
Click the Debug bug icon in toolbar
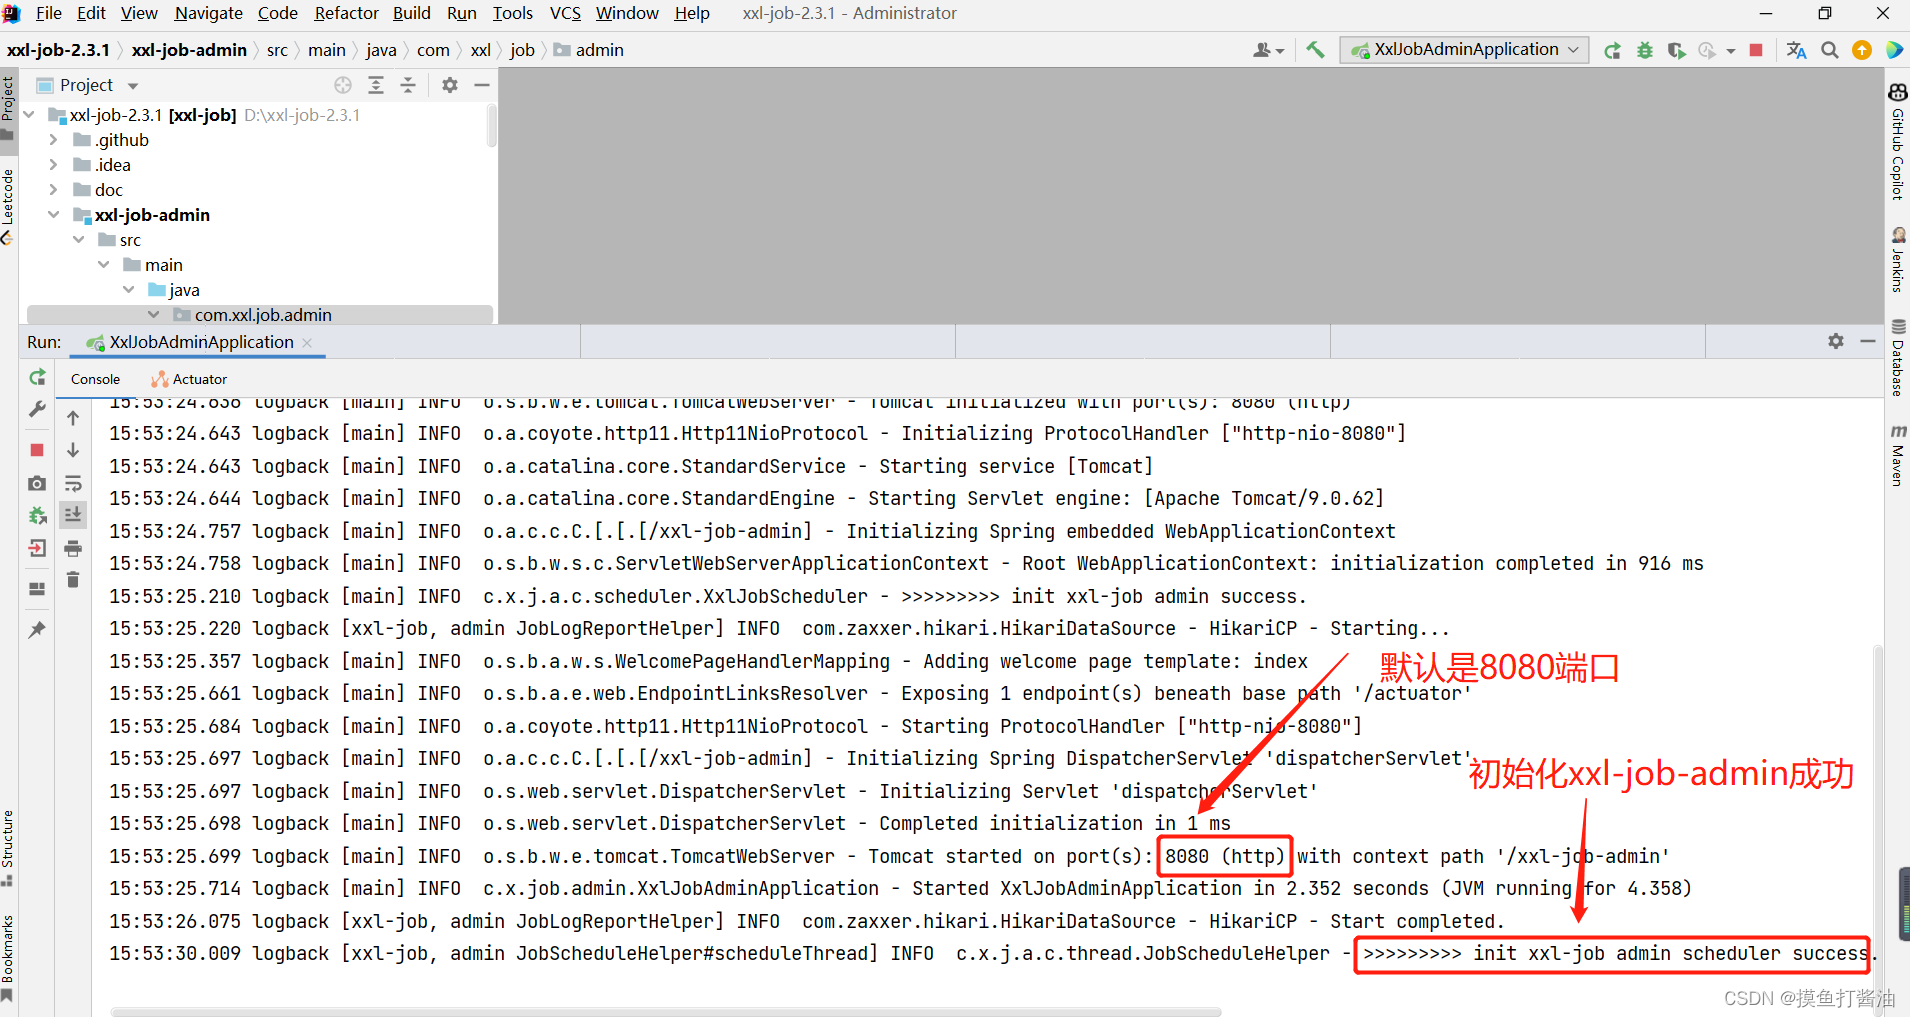tap(1645, 50)
